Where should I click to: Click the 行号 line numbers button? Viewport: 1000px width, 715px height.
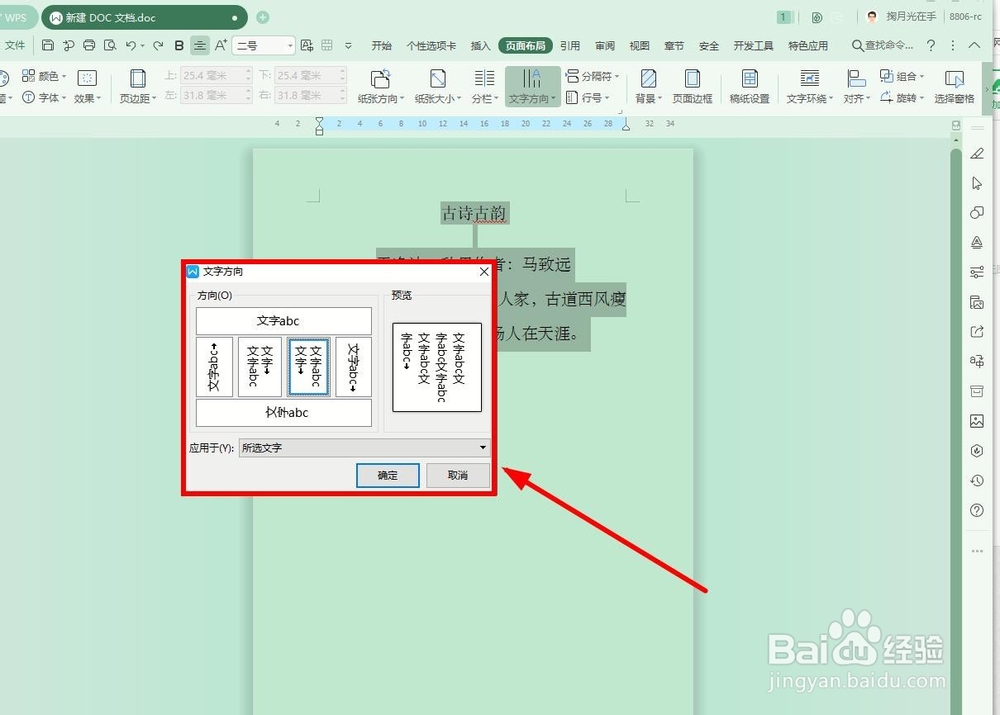[x=587, y=98]
